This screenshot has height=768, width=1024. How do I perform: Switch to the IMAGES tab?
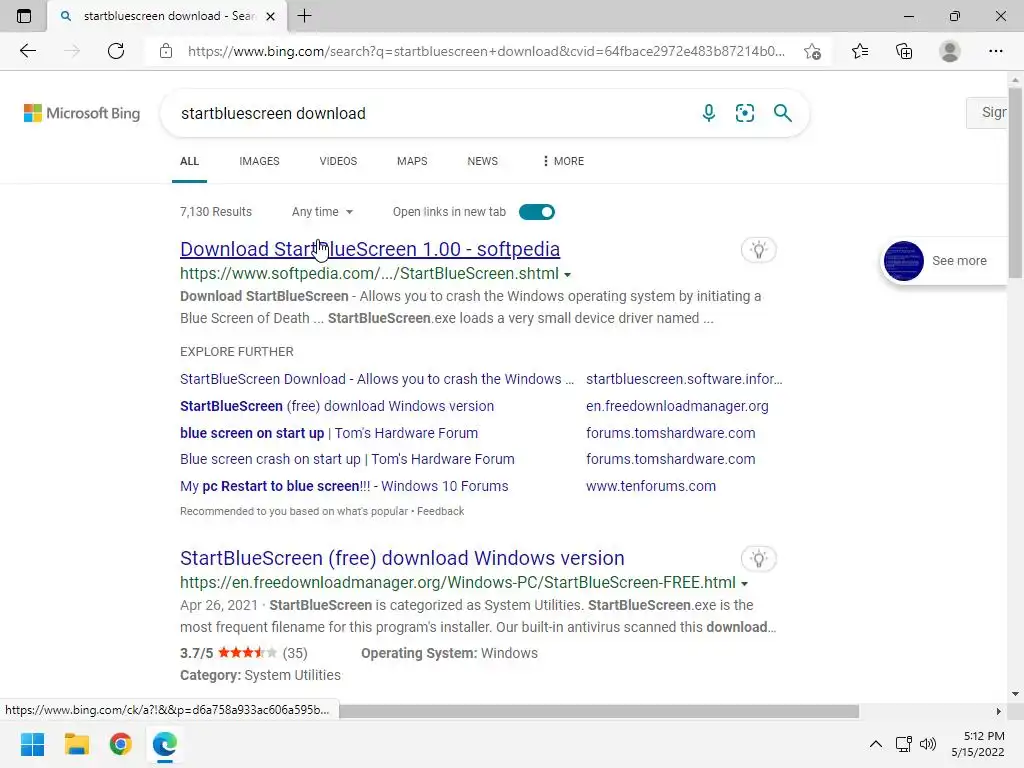pyautogui.click(x=259, y=161)
